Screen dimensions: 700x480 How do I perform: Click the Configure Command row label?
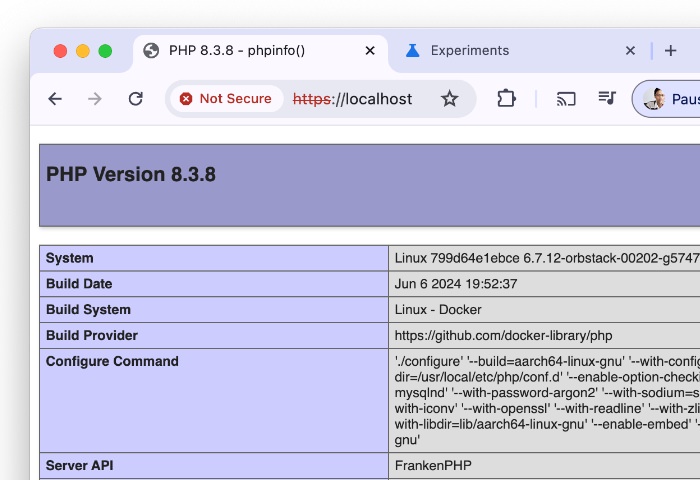pos(112,361)
